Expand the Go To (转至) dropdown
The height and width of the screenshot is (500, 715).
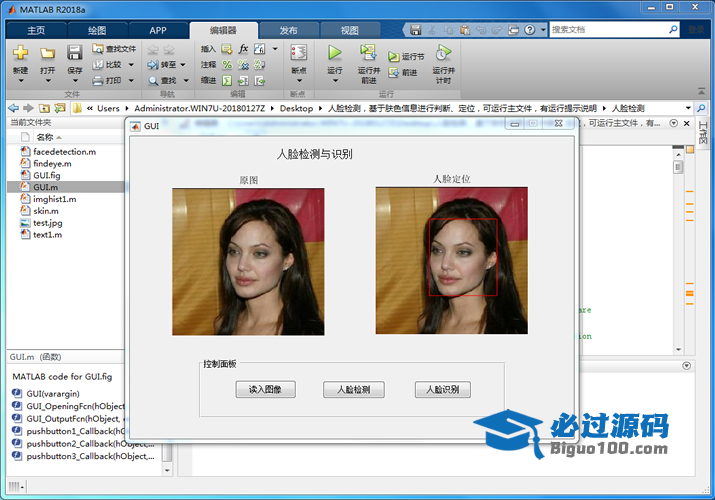point(182,64)
